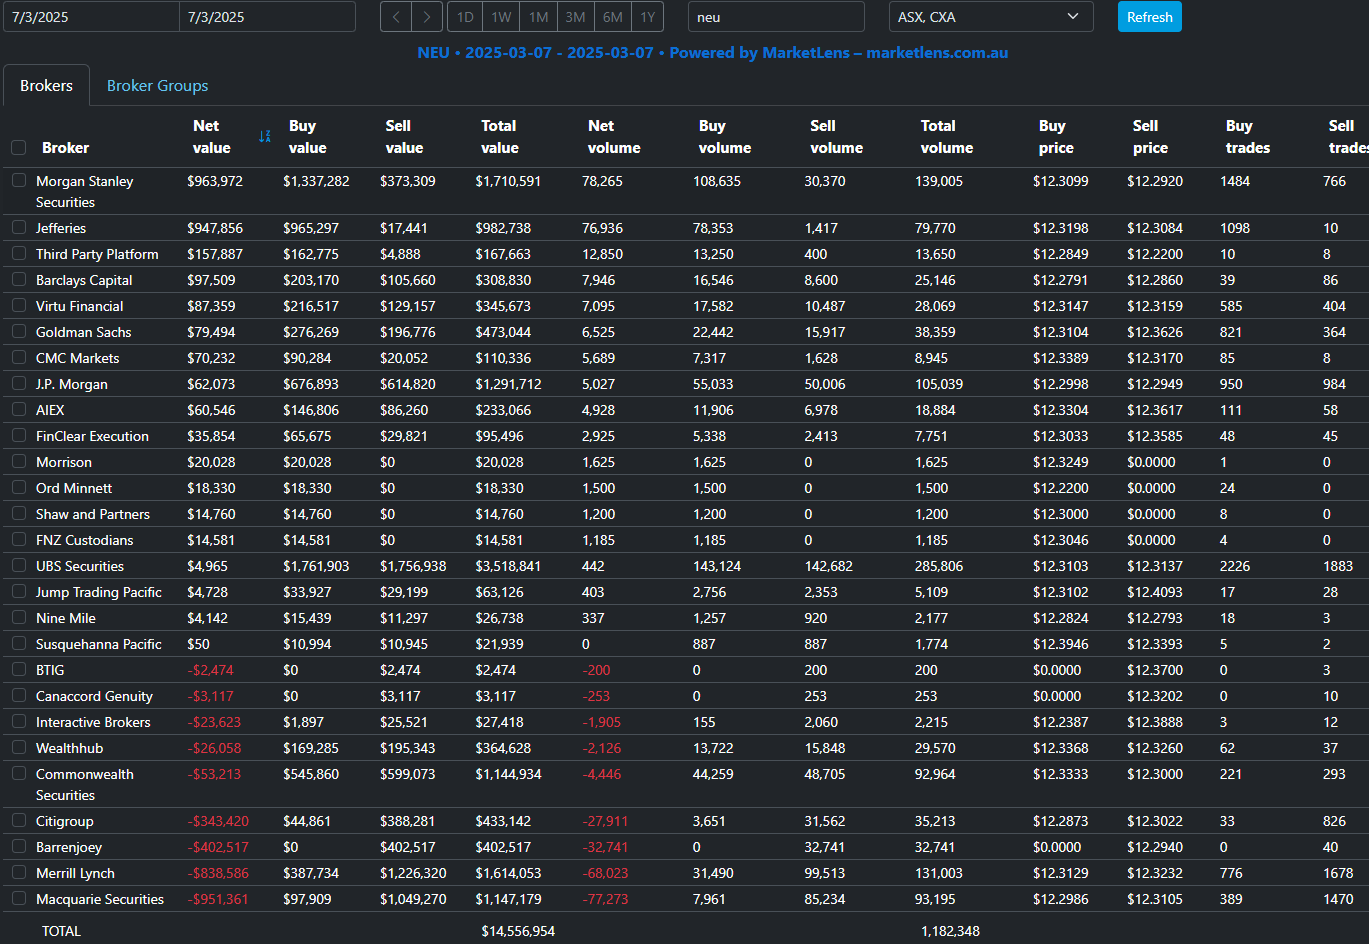Check the Barclays Capital checkbox
Viewport: 1369px width, 944px height.
pos(19,280)
